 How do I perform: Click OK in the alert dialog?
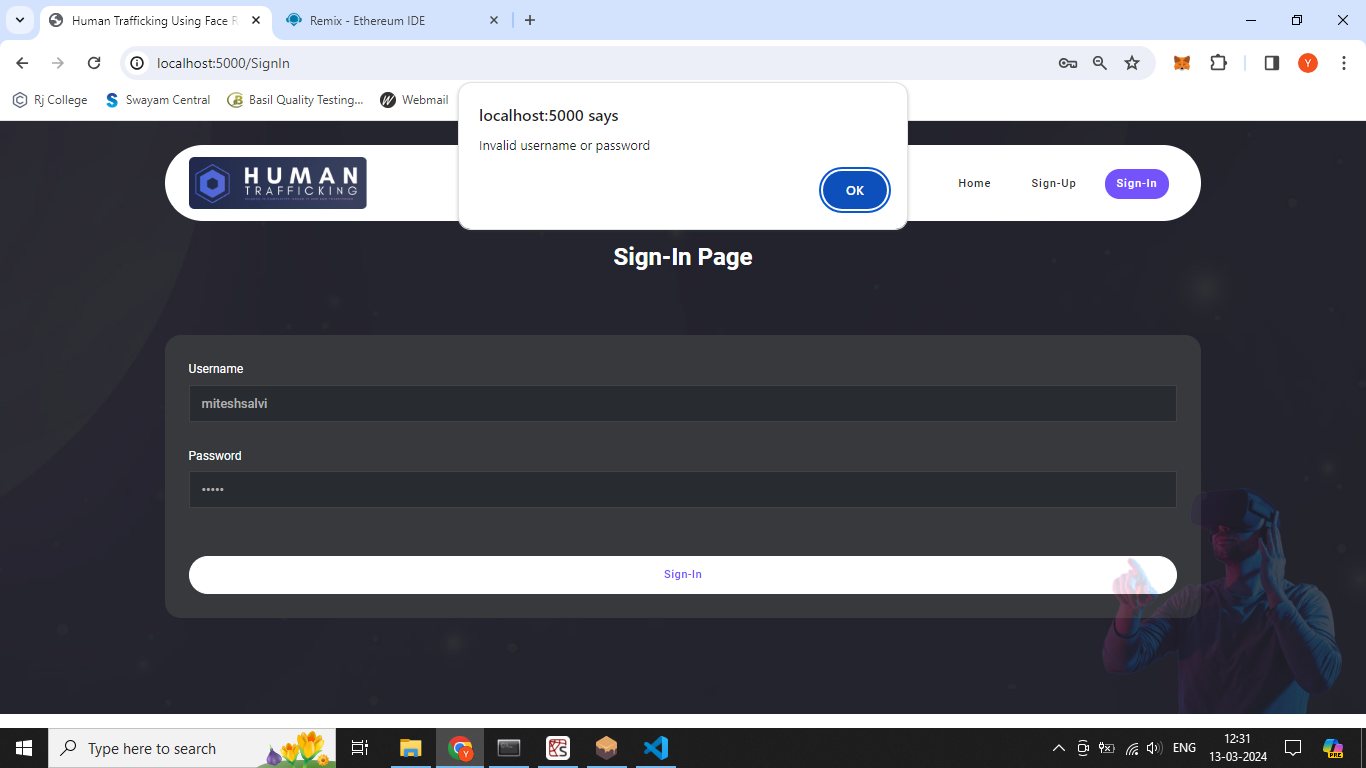(x=854, y=190)
